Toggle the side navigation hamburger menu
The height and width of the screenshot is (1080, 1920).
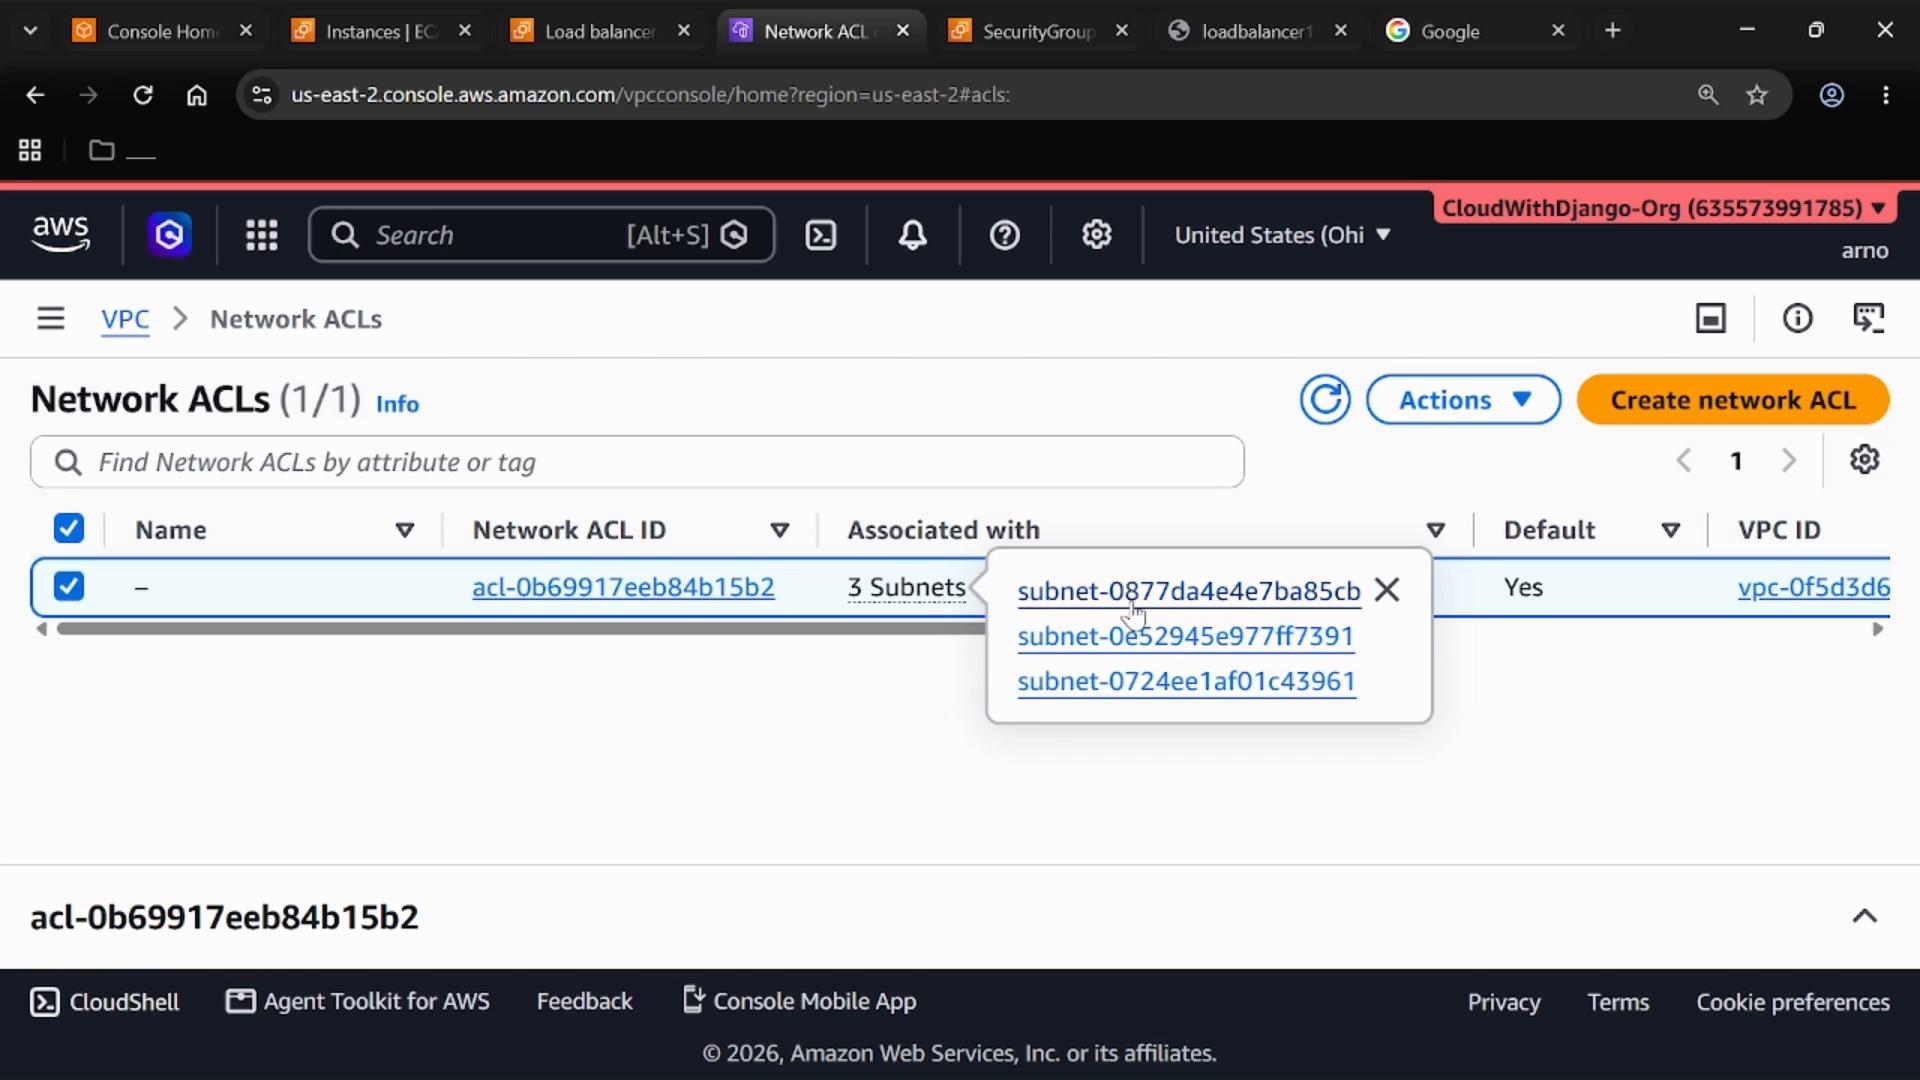point(50,319)
